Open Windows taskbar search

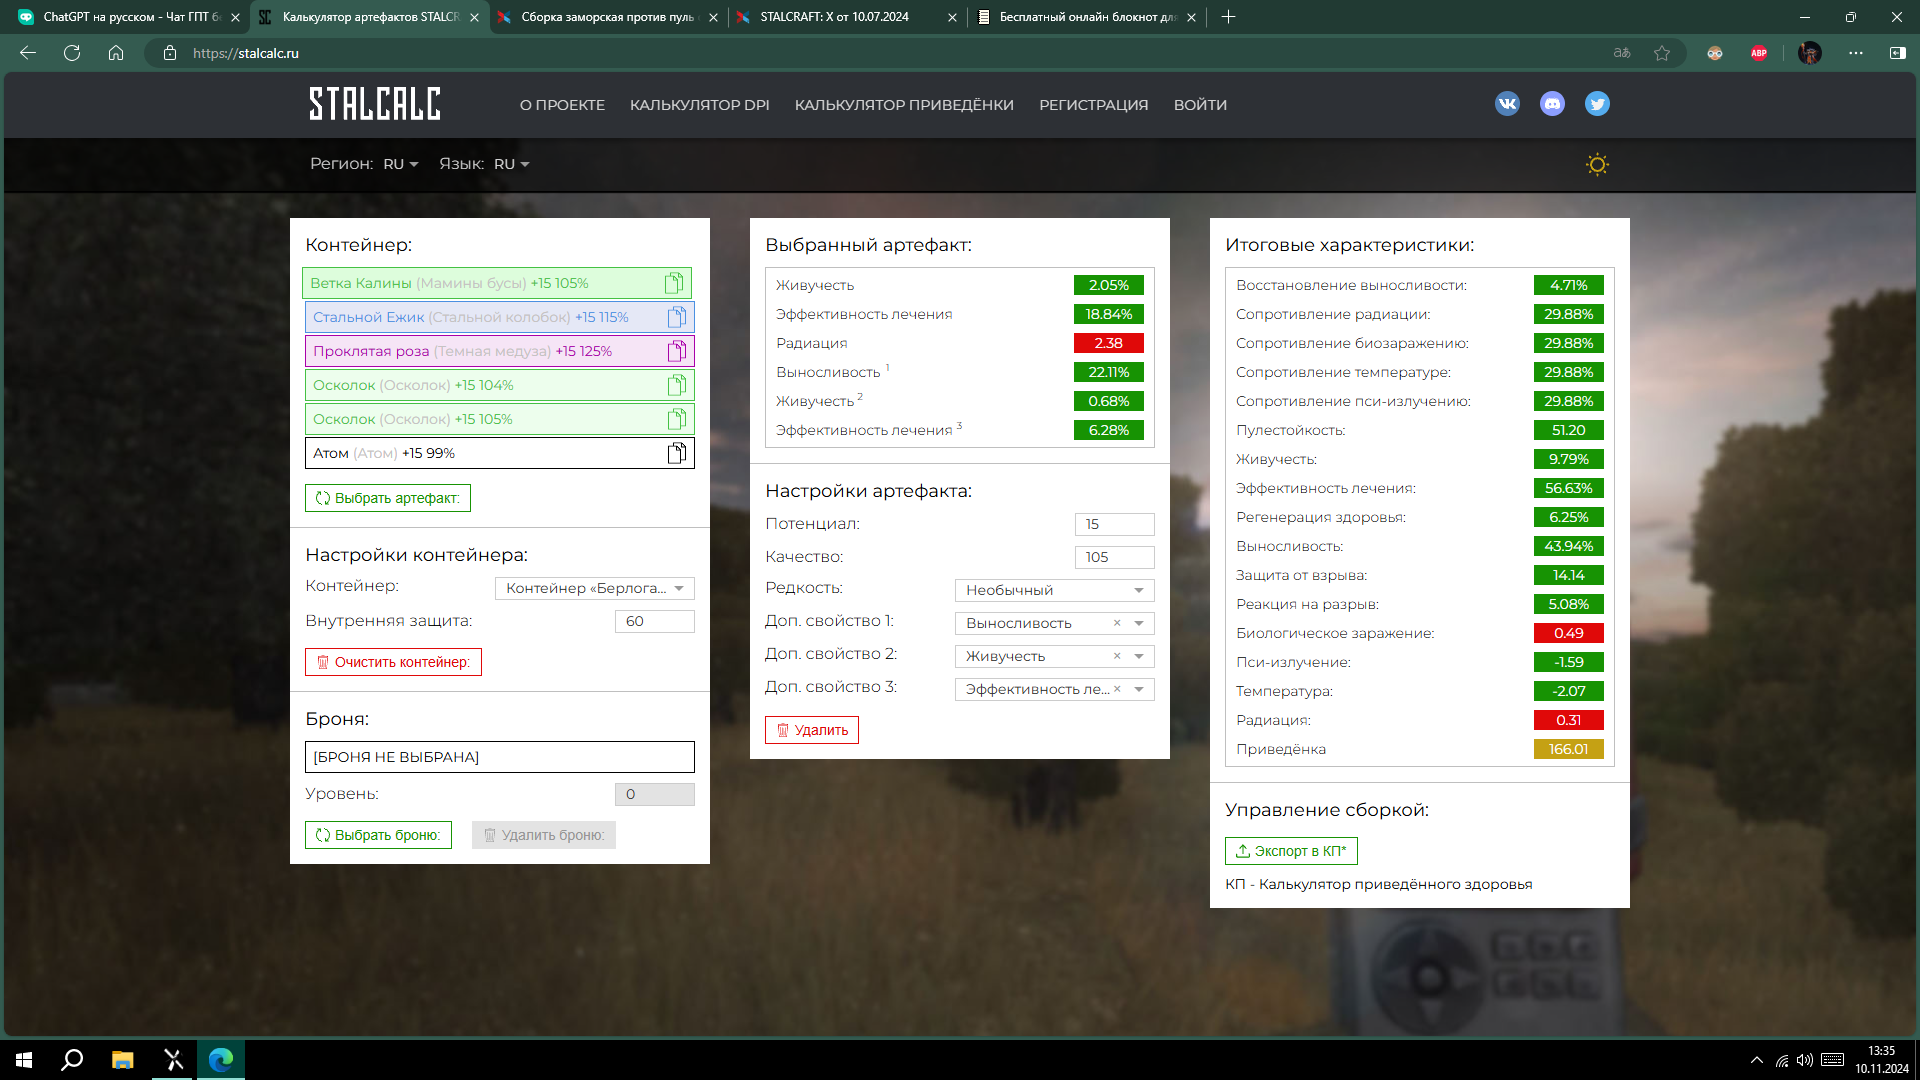(72, 1060)
